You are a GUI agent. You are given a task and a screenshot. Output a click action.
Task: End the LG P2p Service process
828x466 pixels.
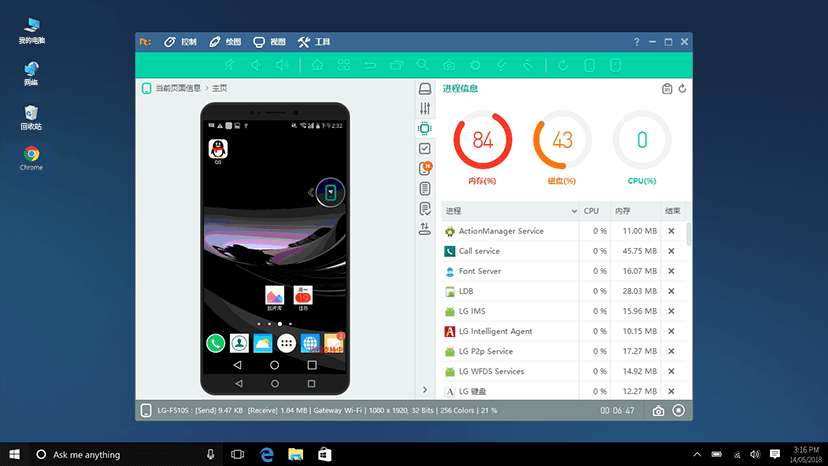pos(671,351)
